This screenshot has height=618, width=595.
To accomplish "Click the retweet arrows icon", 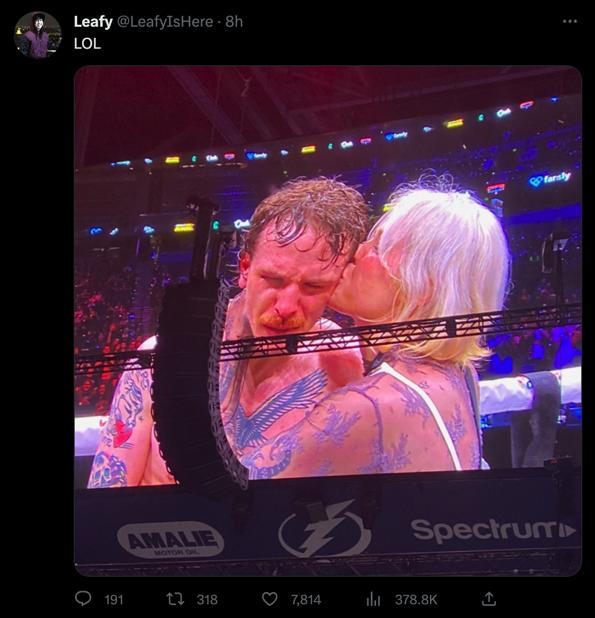I will (x=175, y=599).
